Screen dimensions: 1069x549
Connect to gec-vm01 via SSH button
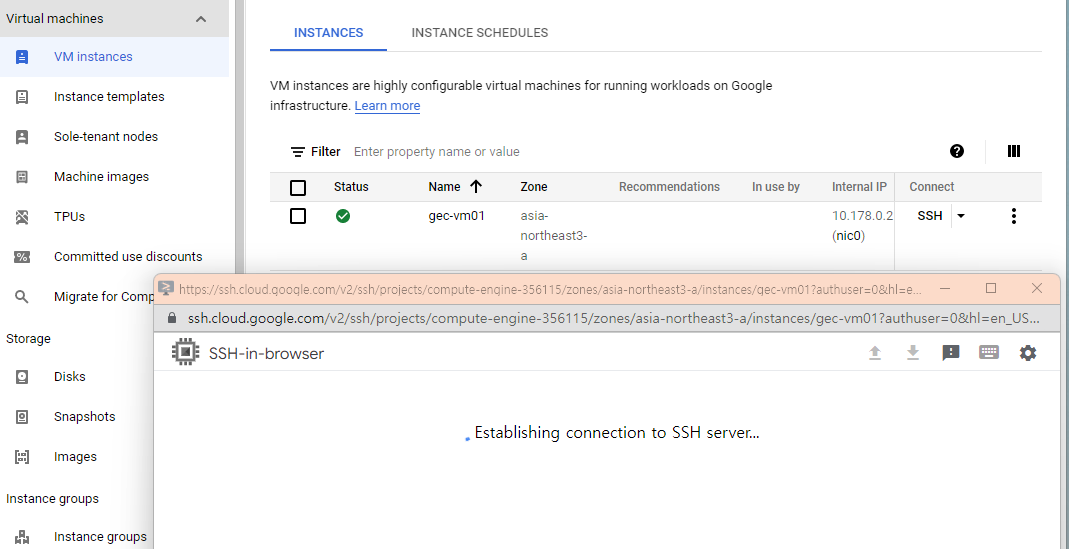(x=930, y=216)
